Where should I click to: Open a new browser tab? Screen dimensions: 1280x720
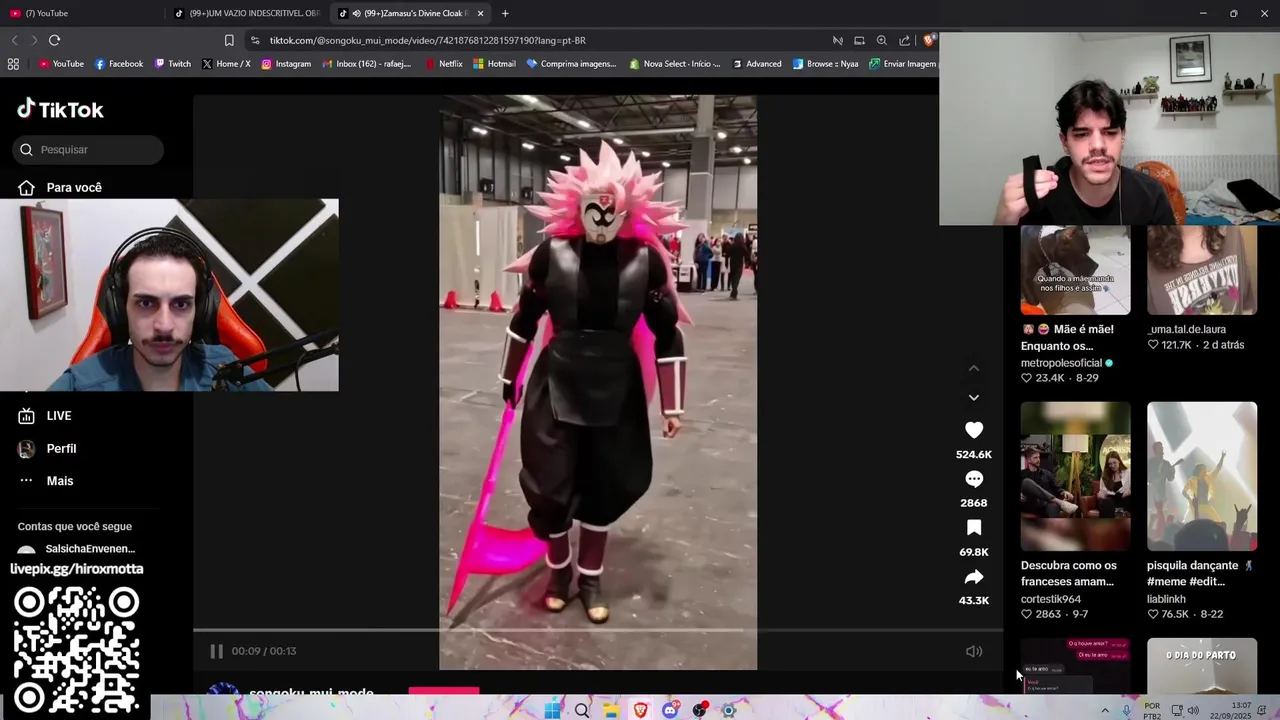pos(505,13)
